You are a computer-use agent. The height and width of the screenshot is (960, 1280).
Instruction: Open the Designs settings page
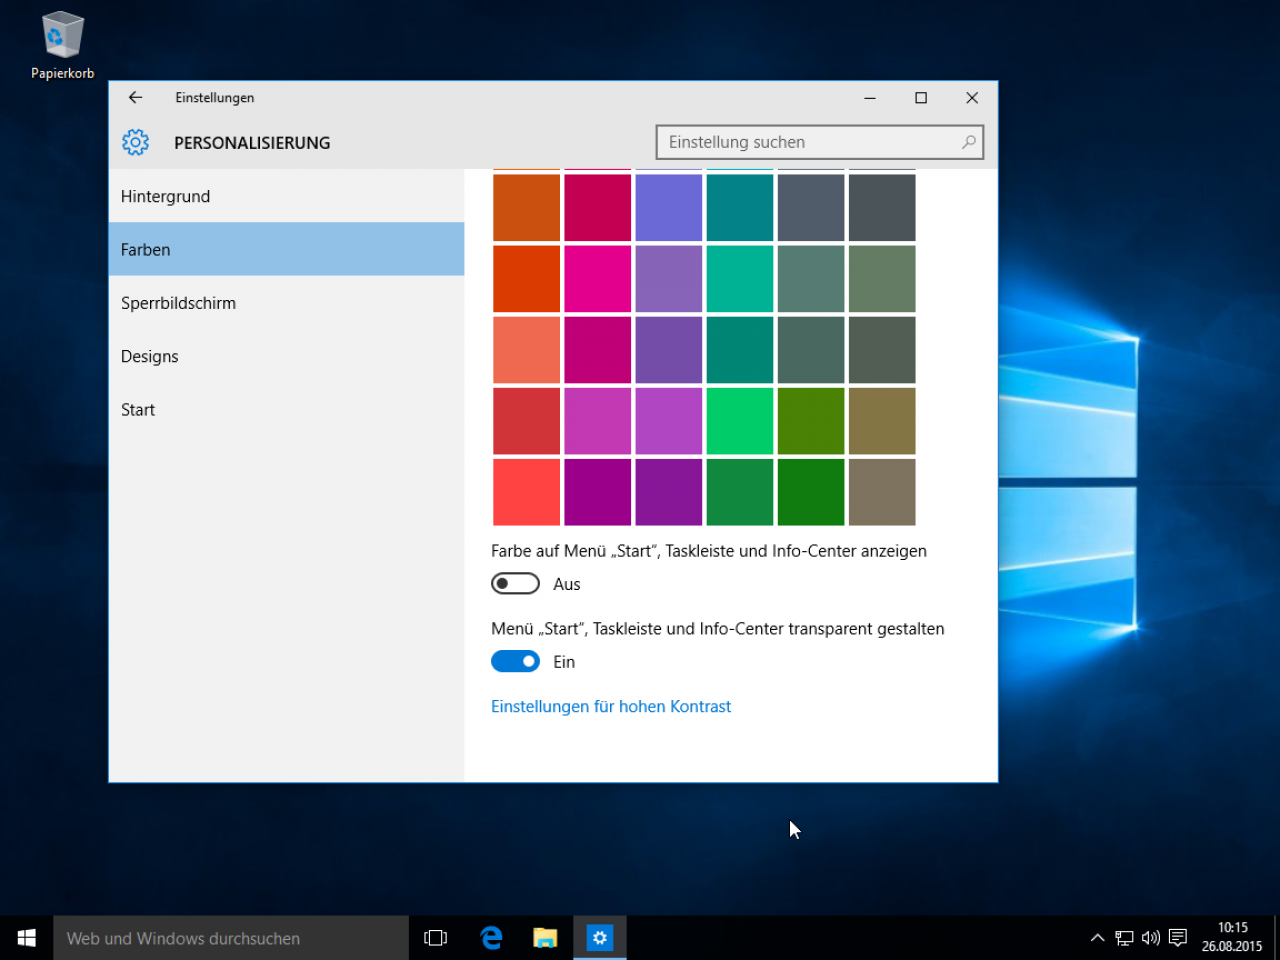point(286,356)
